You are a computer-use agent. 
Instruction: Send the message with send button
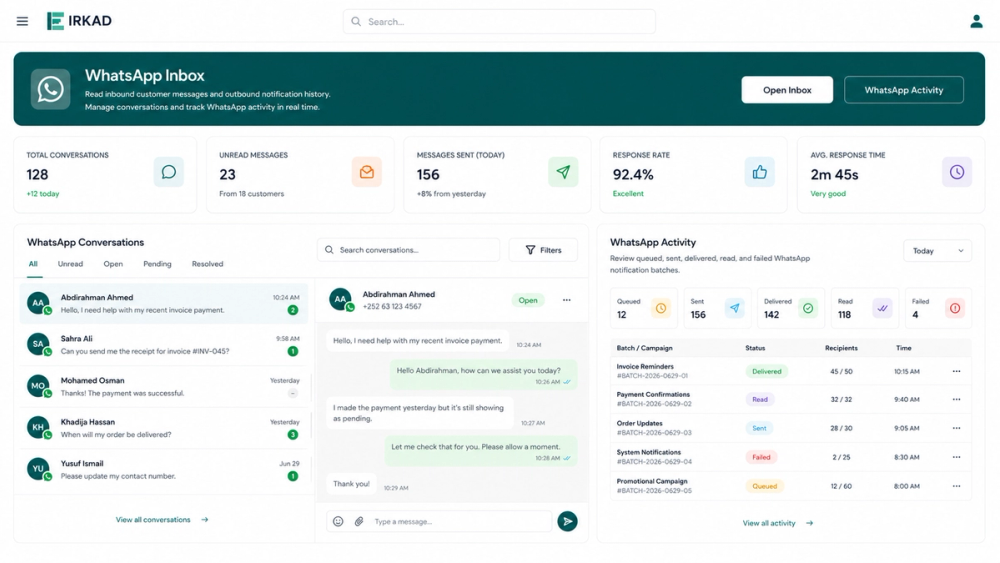coord(567,522)
